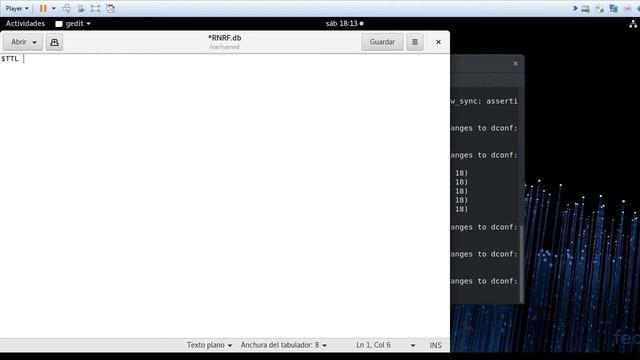Screen dimensions: 640x360
Task: Open the Actividades overview
Action: pos(25,24)
